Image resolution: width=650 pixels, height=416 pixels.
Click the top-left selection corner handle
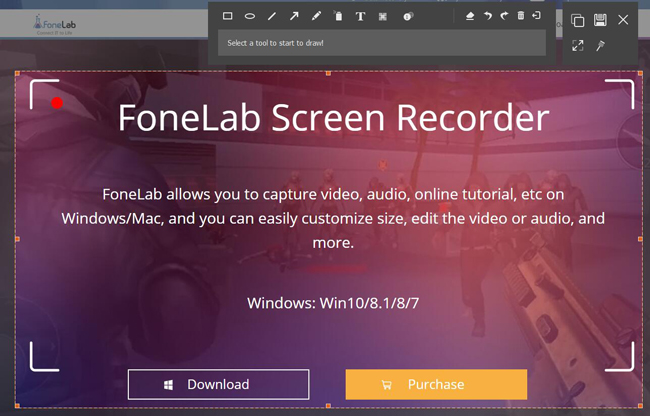point(17,73)
